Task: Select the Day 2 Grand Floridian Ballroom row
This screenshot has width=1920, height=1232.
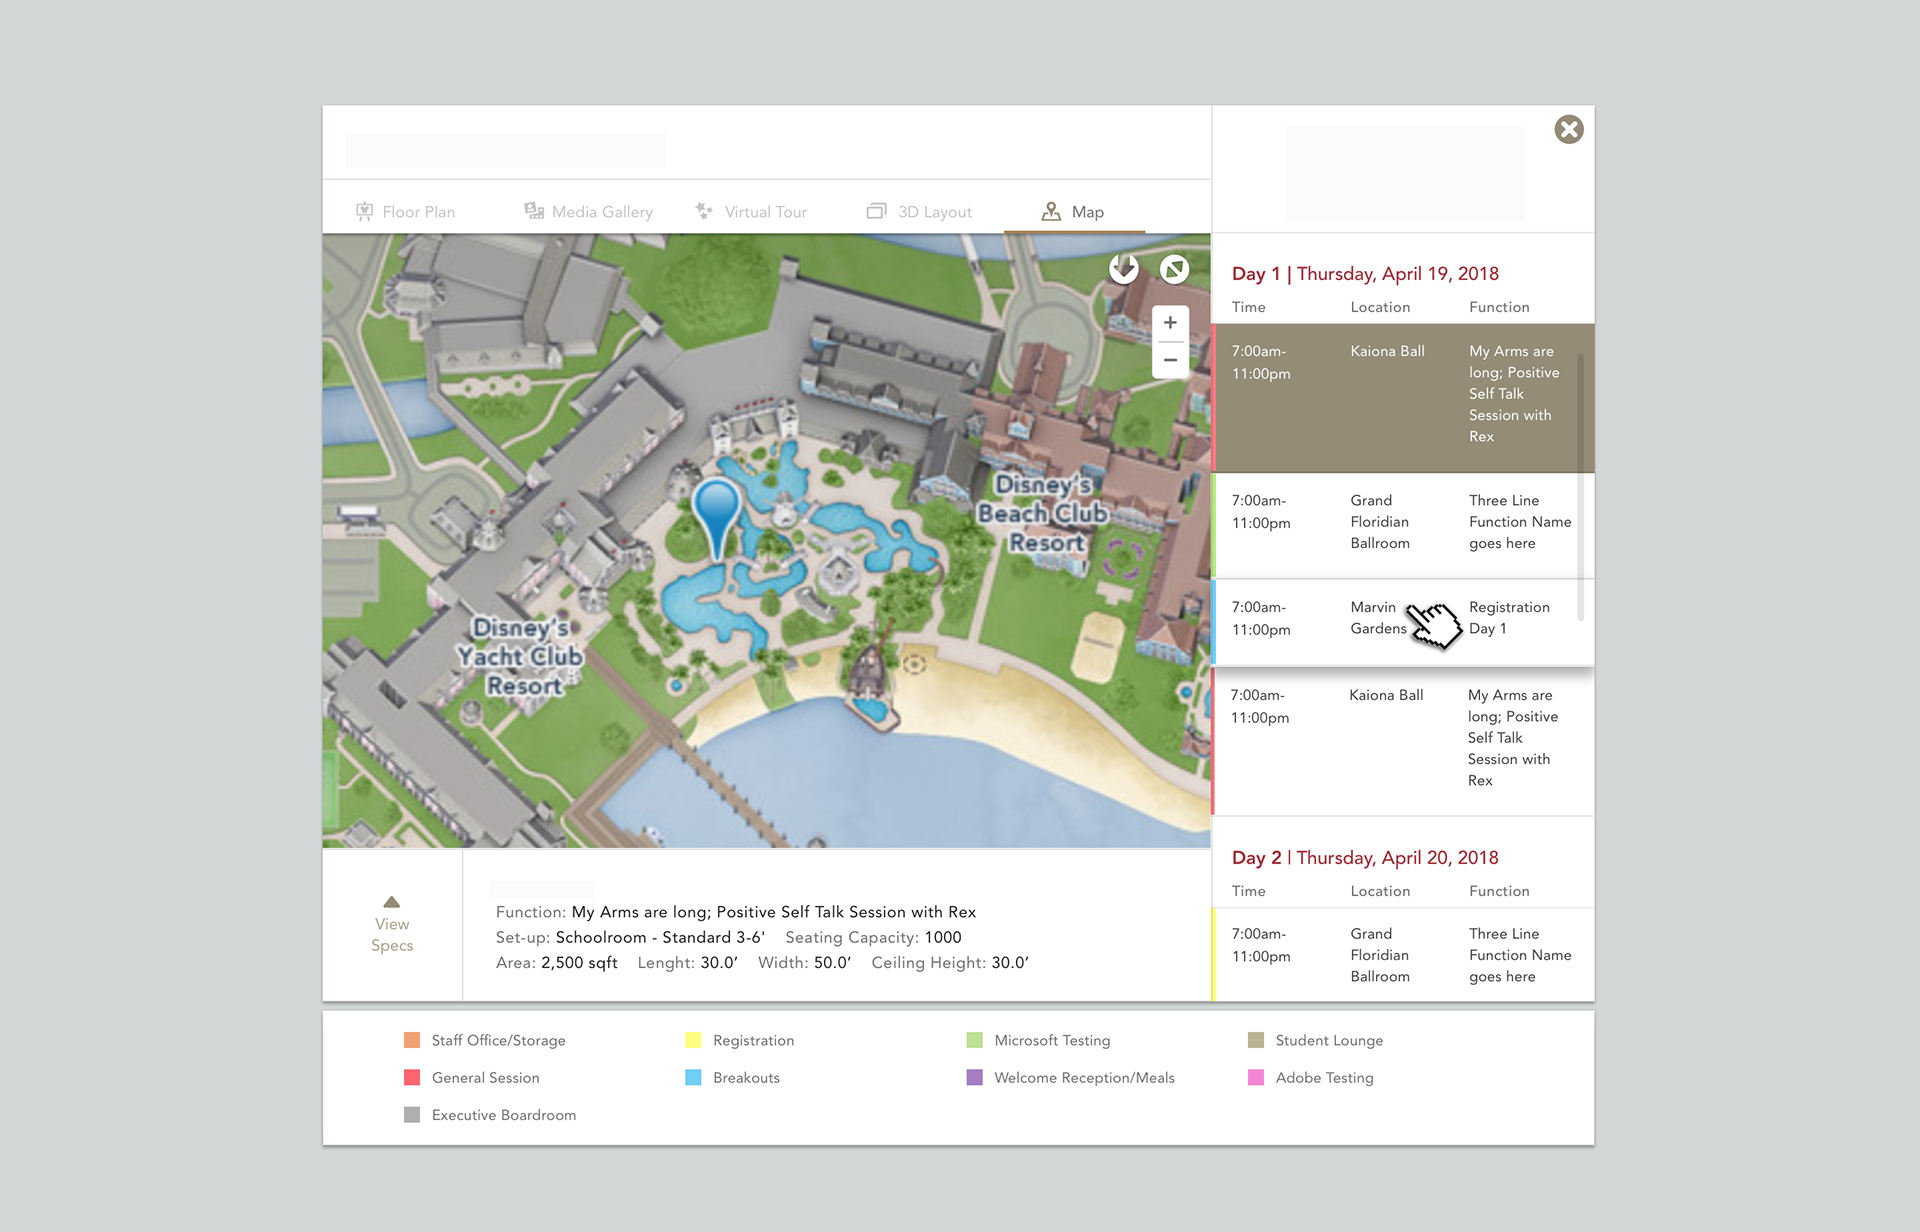Action: (1403, 955)
